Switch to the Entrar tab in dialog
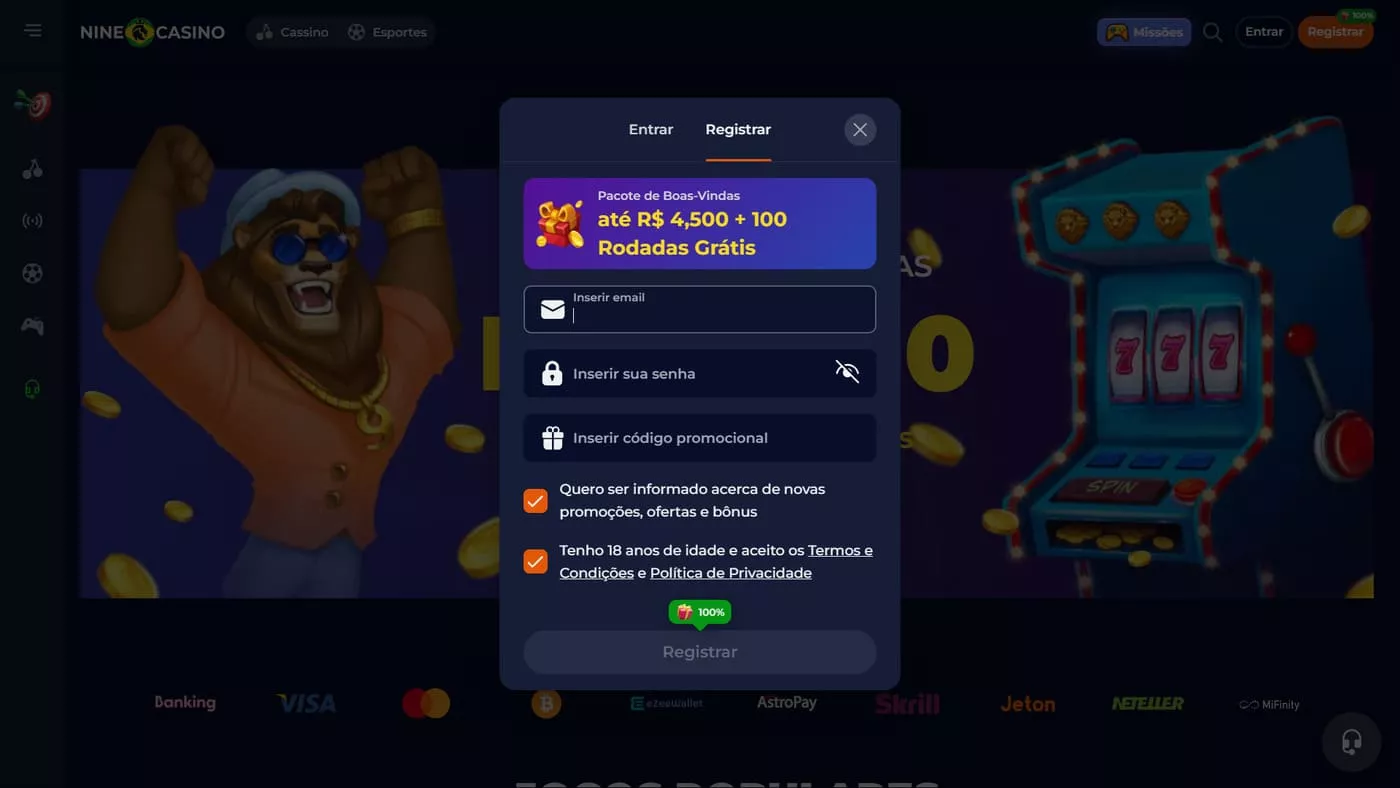1400x788 pixels. tap(651, 130)
